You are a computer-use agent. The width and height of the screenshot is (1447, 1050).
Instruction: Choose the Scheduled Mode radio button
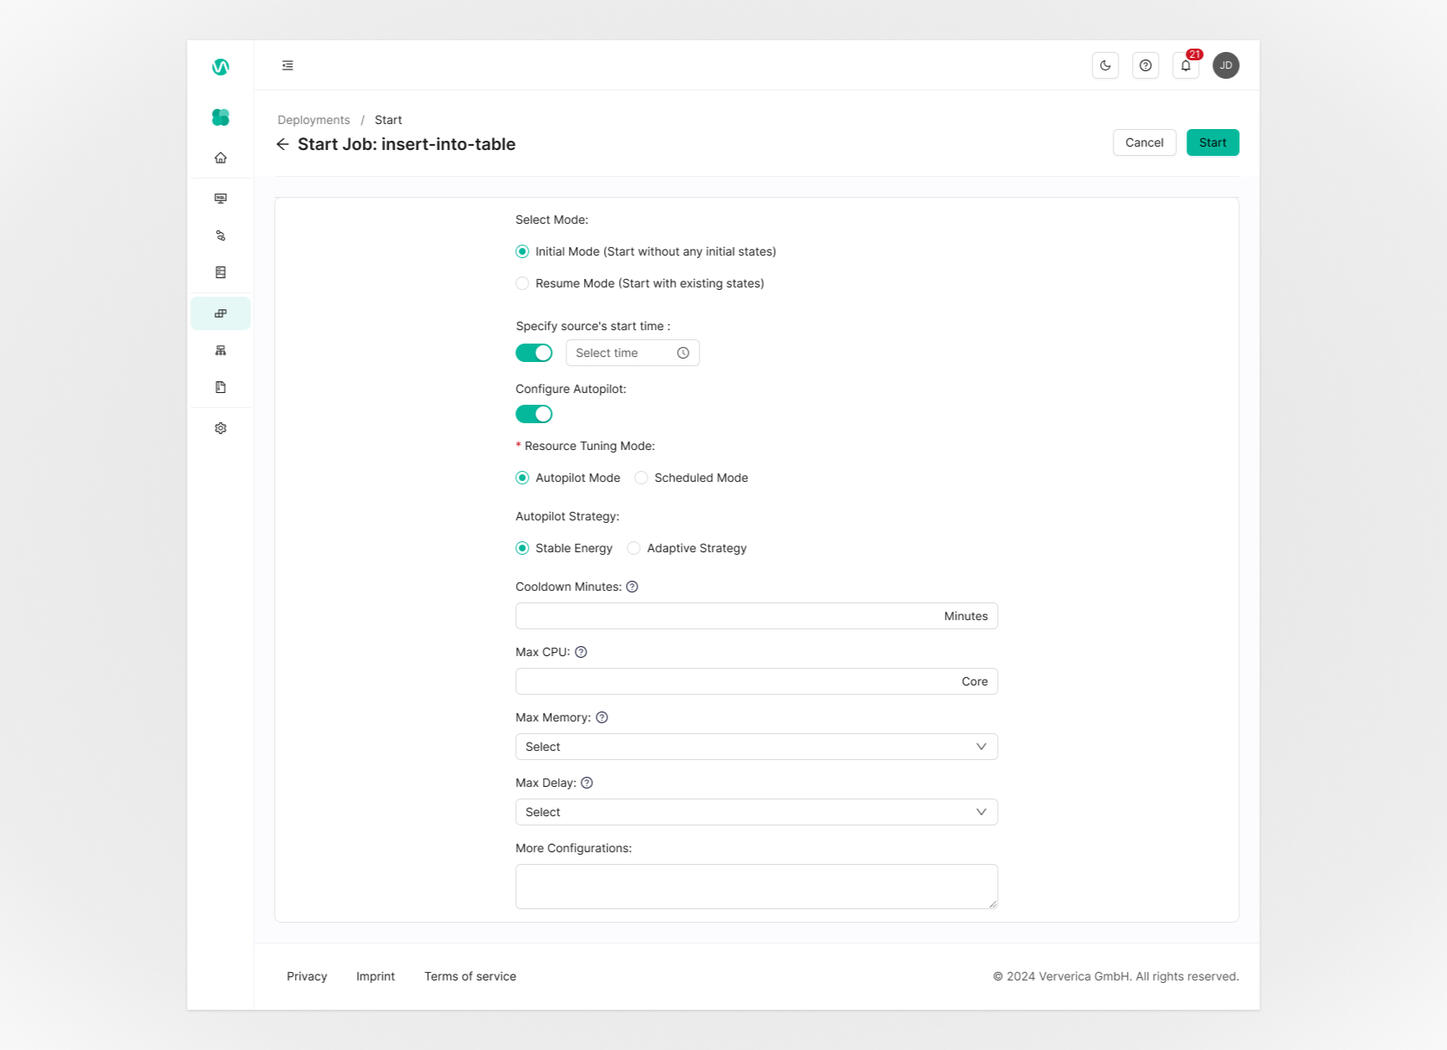tap(642, 478)
